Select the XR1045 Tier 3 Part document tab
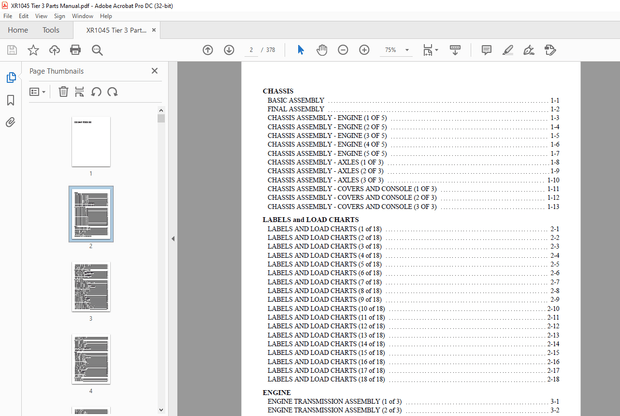The width and height of the screenshot is (620, 416). [116, 30]
